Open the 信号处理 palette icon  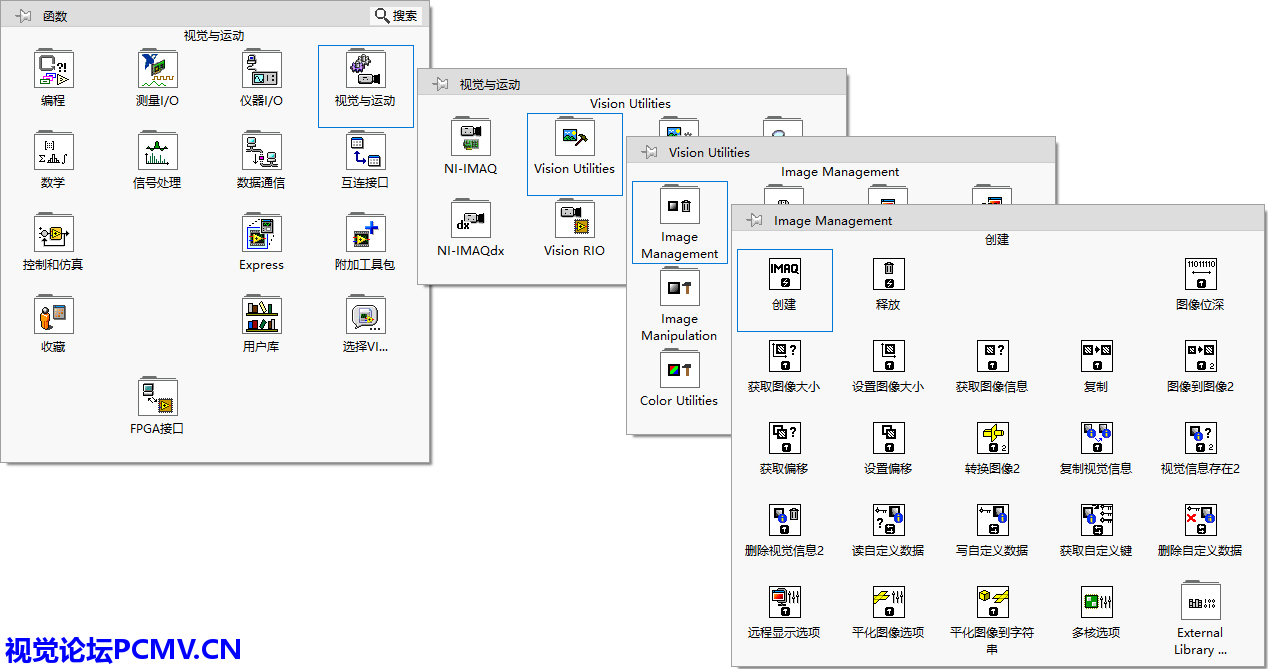coord(157,151)
